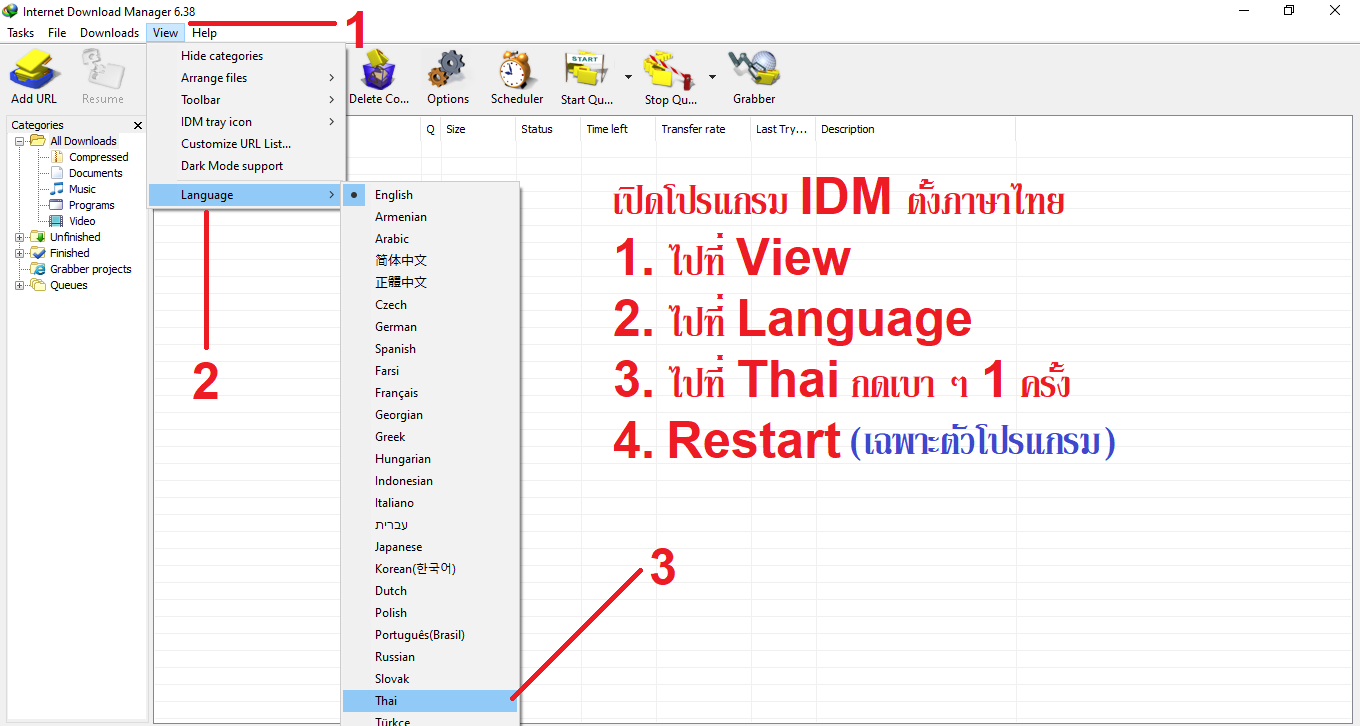Image resolution: width=1360 pixels, height=726 pixels.
Task: Open the File menu
Action: click(57, 33)
